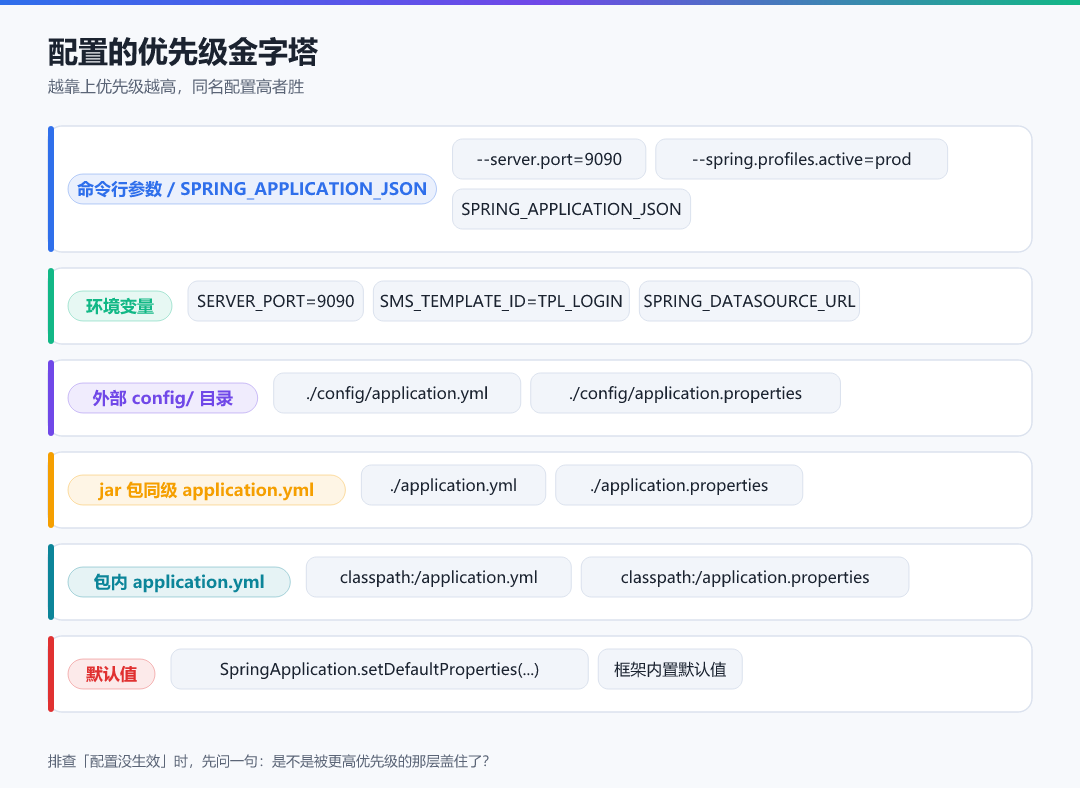Select the green 环境变量 label
Viewport: 1080px width, 788px height.
pyautogui.click(x=120, y=306)
